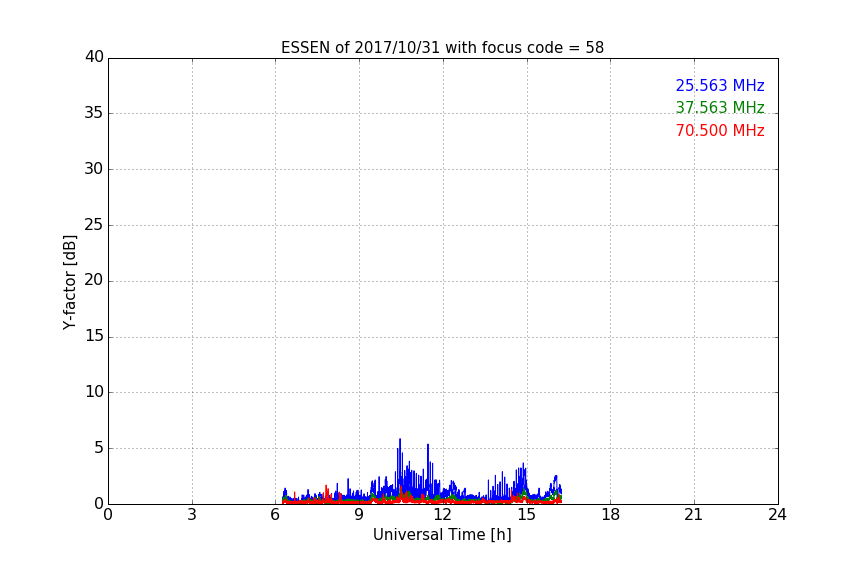Click the x-axis tick value 3

(192, 515)
